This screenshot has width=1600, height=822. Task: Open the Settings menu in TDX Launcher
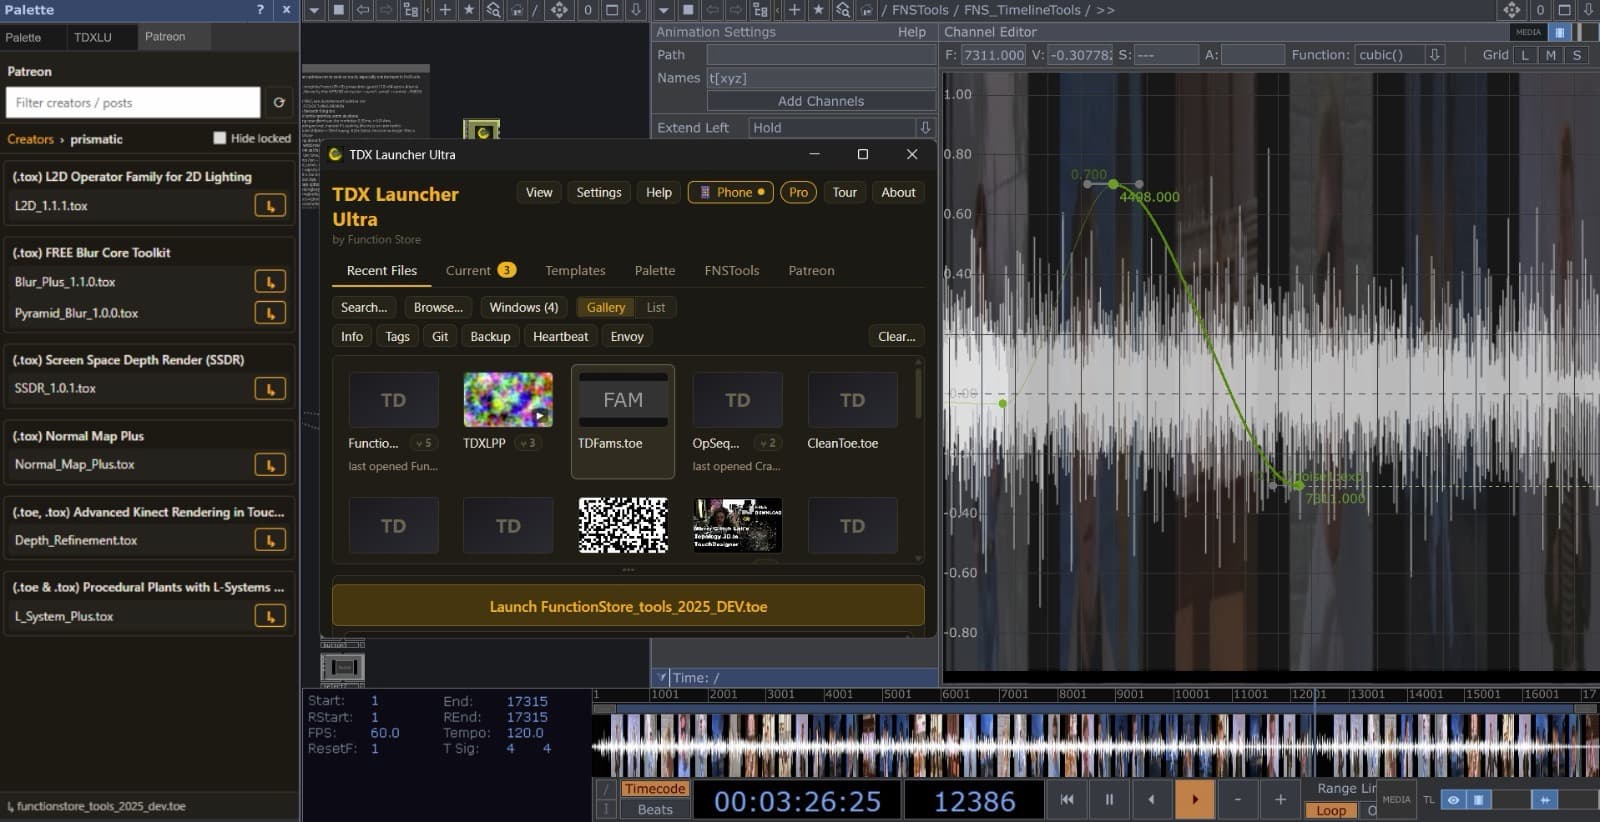pos(599,192)
